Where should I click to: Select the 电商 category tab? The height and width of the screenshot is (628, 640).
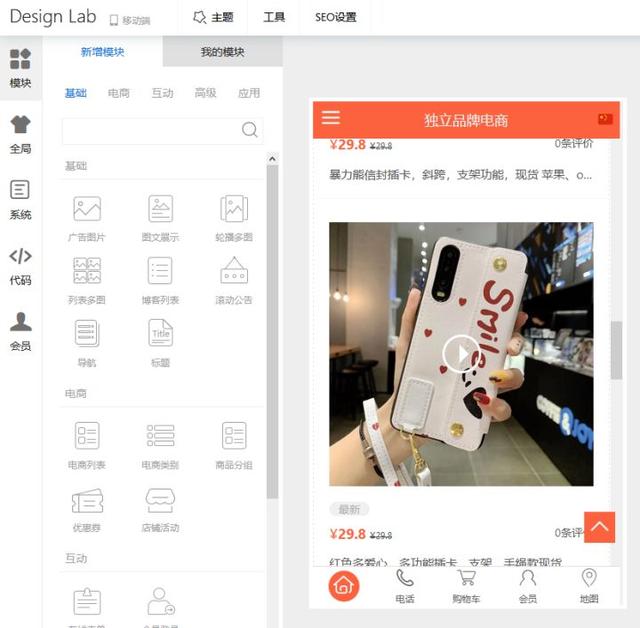pyautogui.click(x=119, y=93)
